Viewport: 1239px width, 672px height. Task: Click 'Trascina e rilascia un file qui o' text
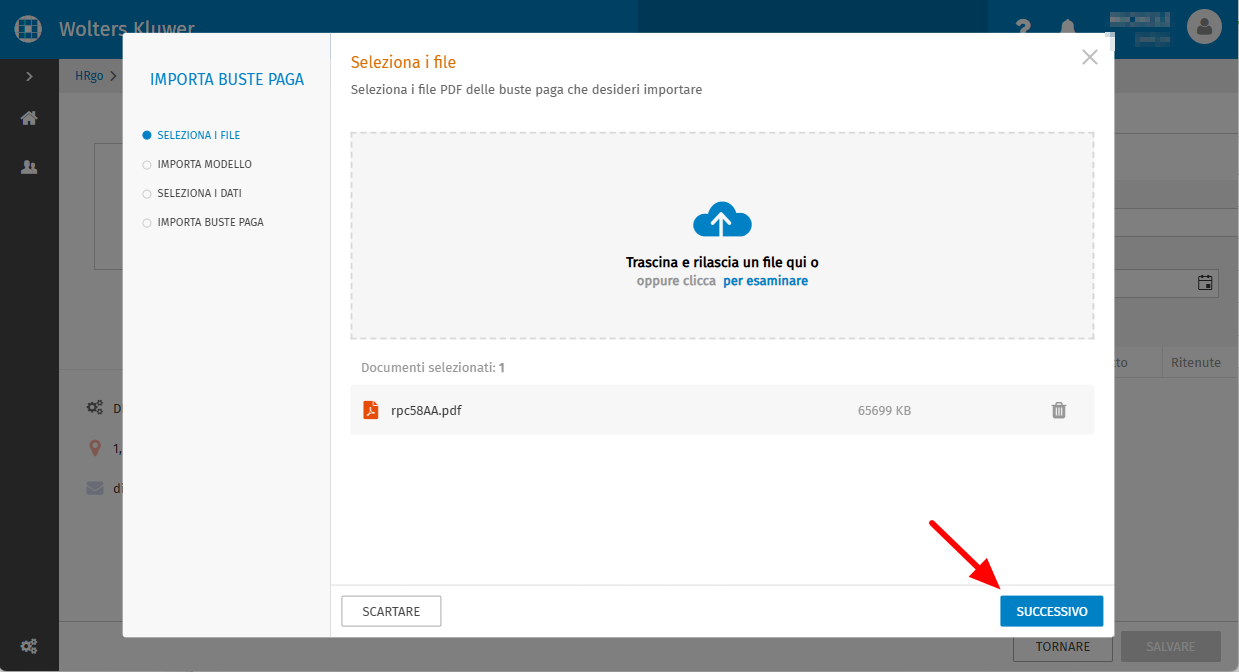coord(722,262)
